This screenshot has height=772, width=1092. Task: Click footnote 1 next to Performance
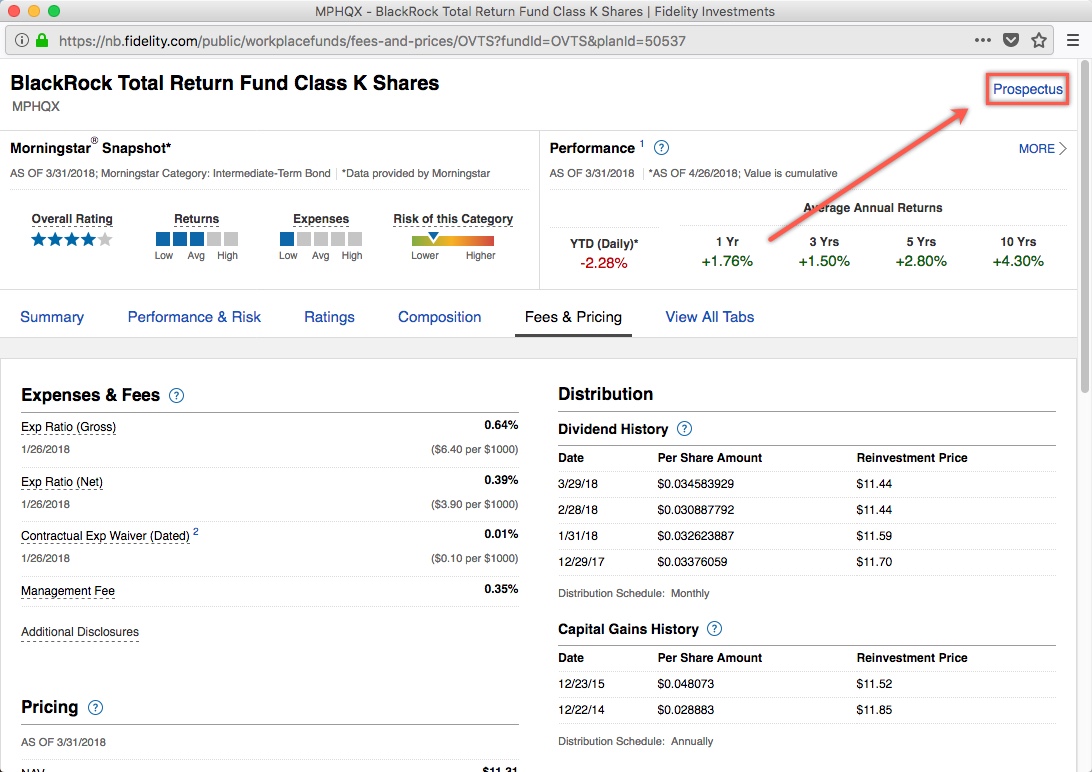[x=642, y=143]
